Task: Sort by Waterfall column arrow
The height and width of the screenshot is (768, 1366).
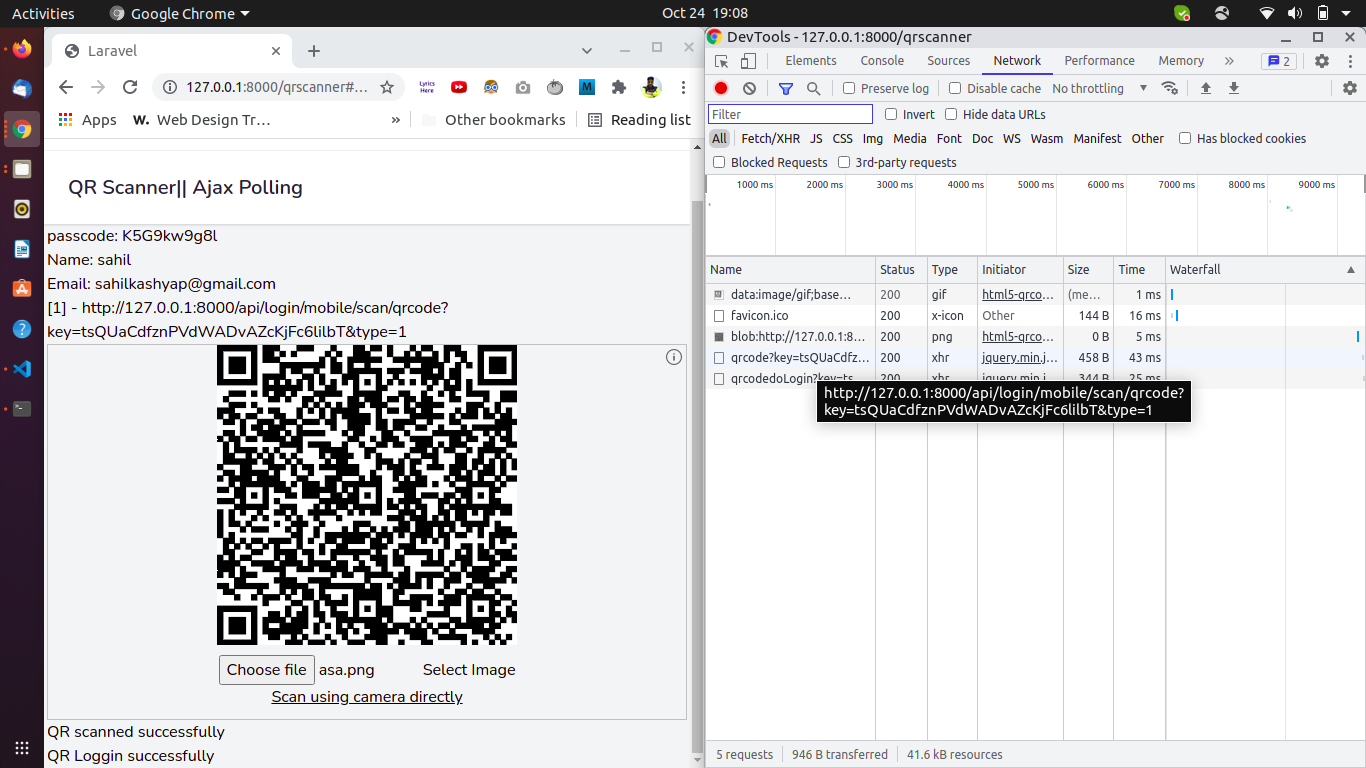Action: (1351, 270)
